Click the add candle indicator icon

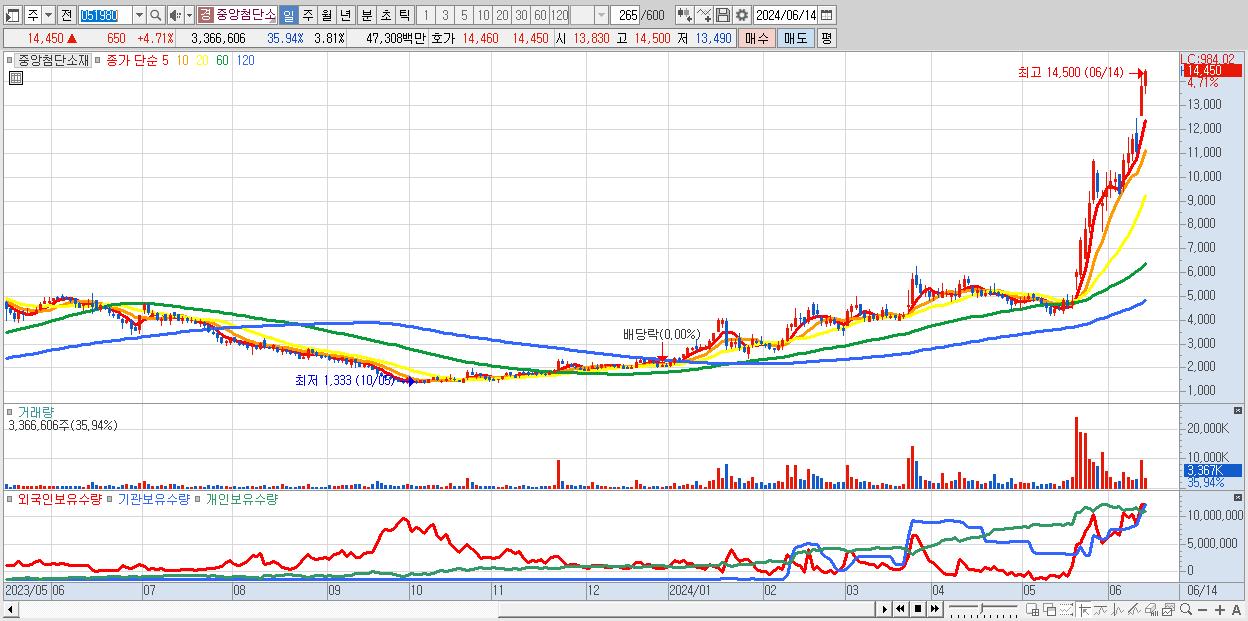coord(684,15)
